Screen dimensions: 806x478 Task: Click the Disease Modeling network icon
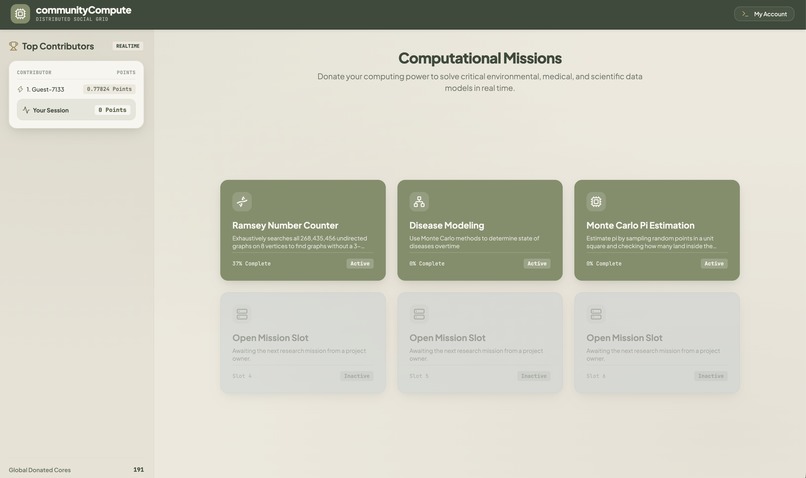coord(419,201)
